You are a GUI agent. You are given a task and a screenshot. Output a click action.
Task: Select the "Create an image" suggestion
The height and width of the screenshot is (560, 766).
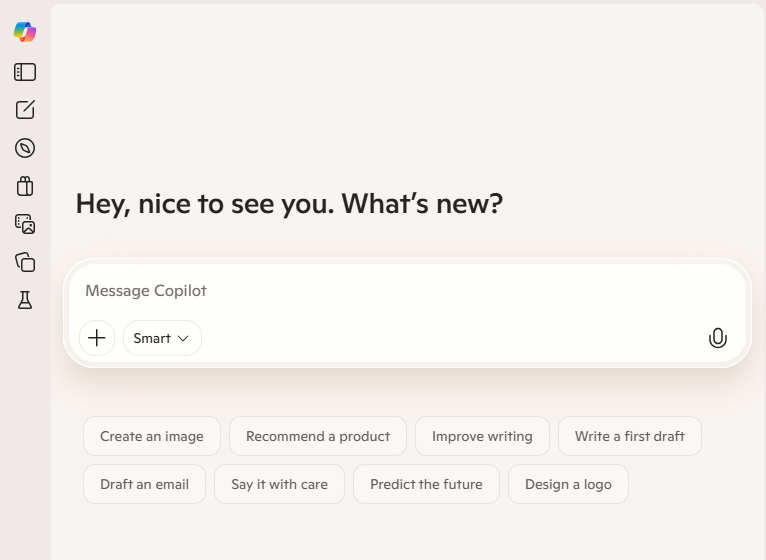point(152,436)
